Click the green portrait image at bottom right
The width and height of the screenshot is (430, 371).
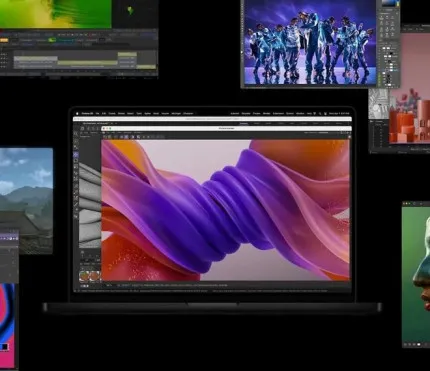tap(416, 273)
